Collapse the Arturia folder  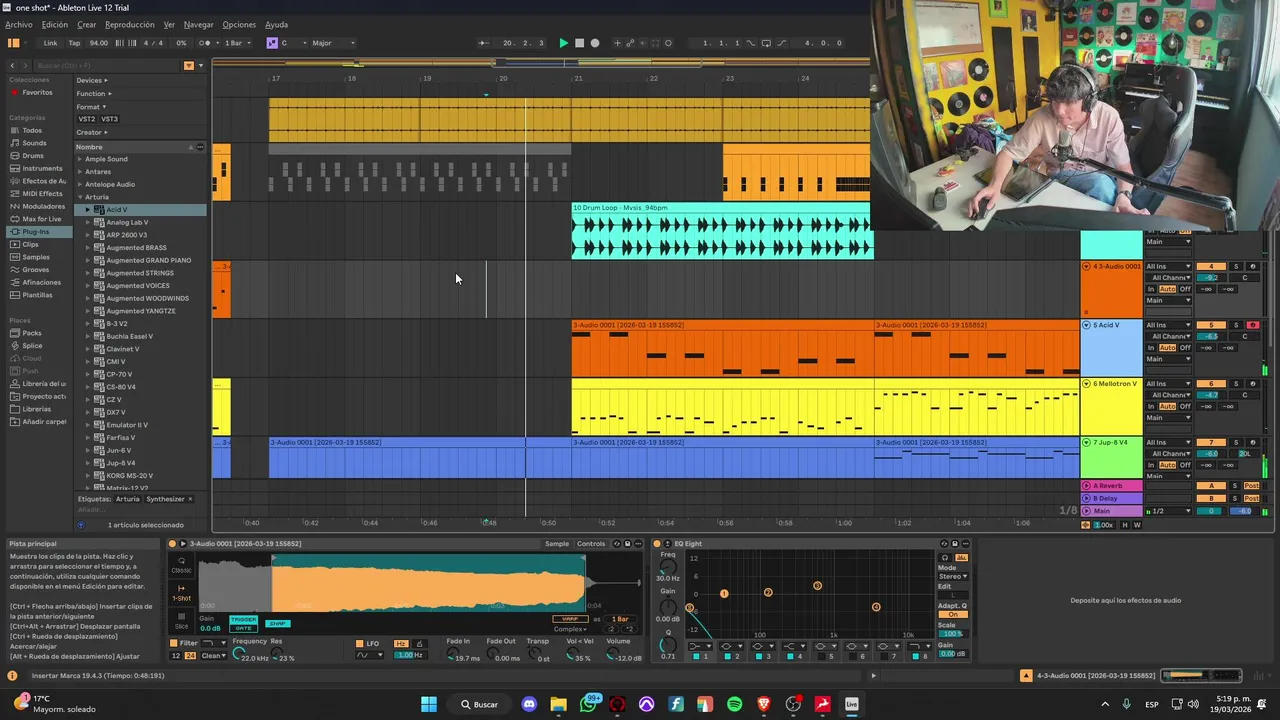tap(80, 197)
